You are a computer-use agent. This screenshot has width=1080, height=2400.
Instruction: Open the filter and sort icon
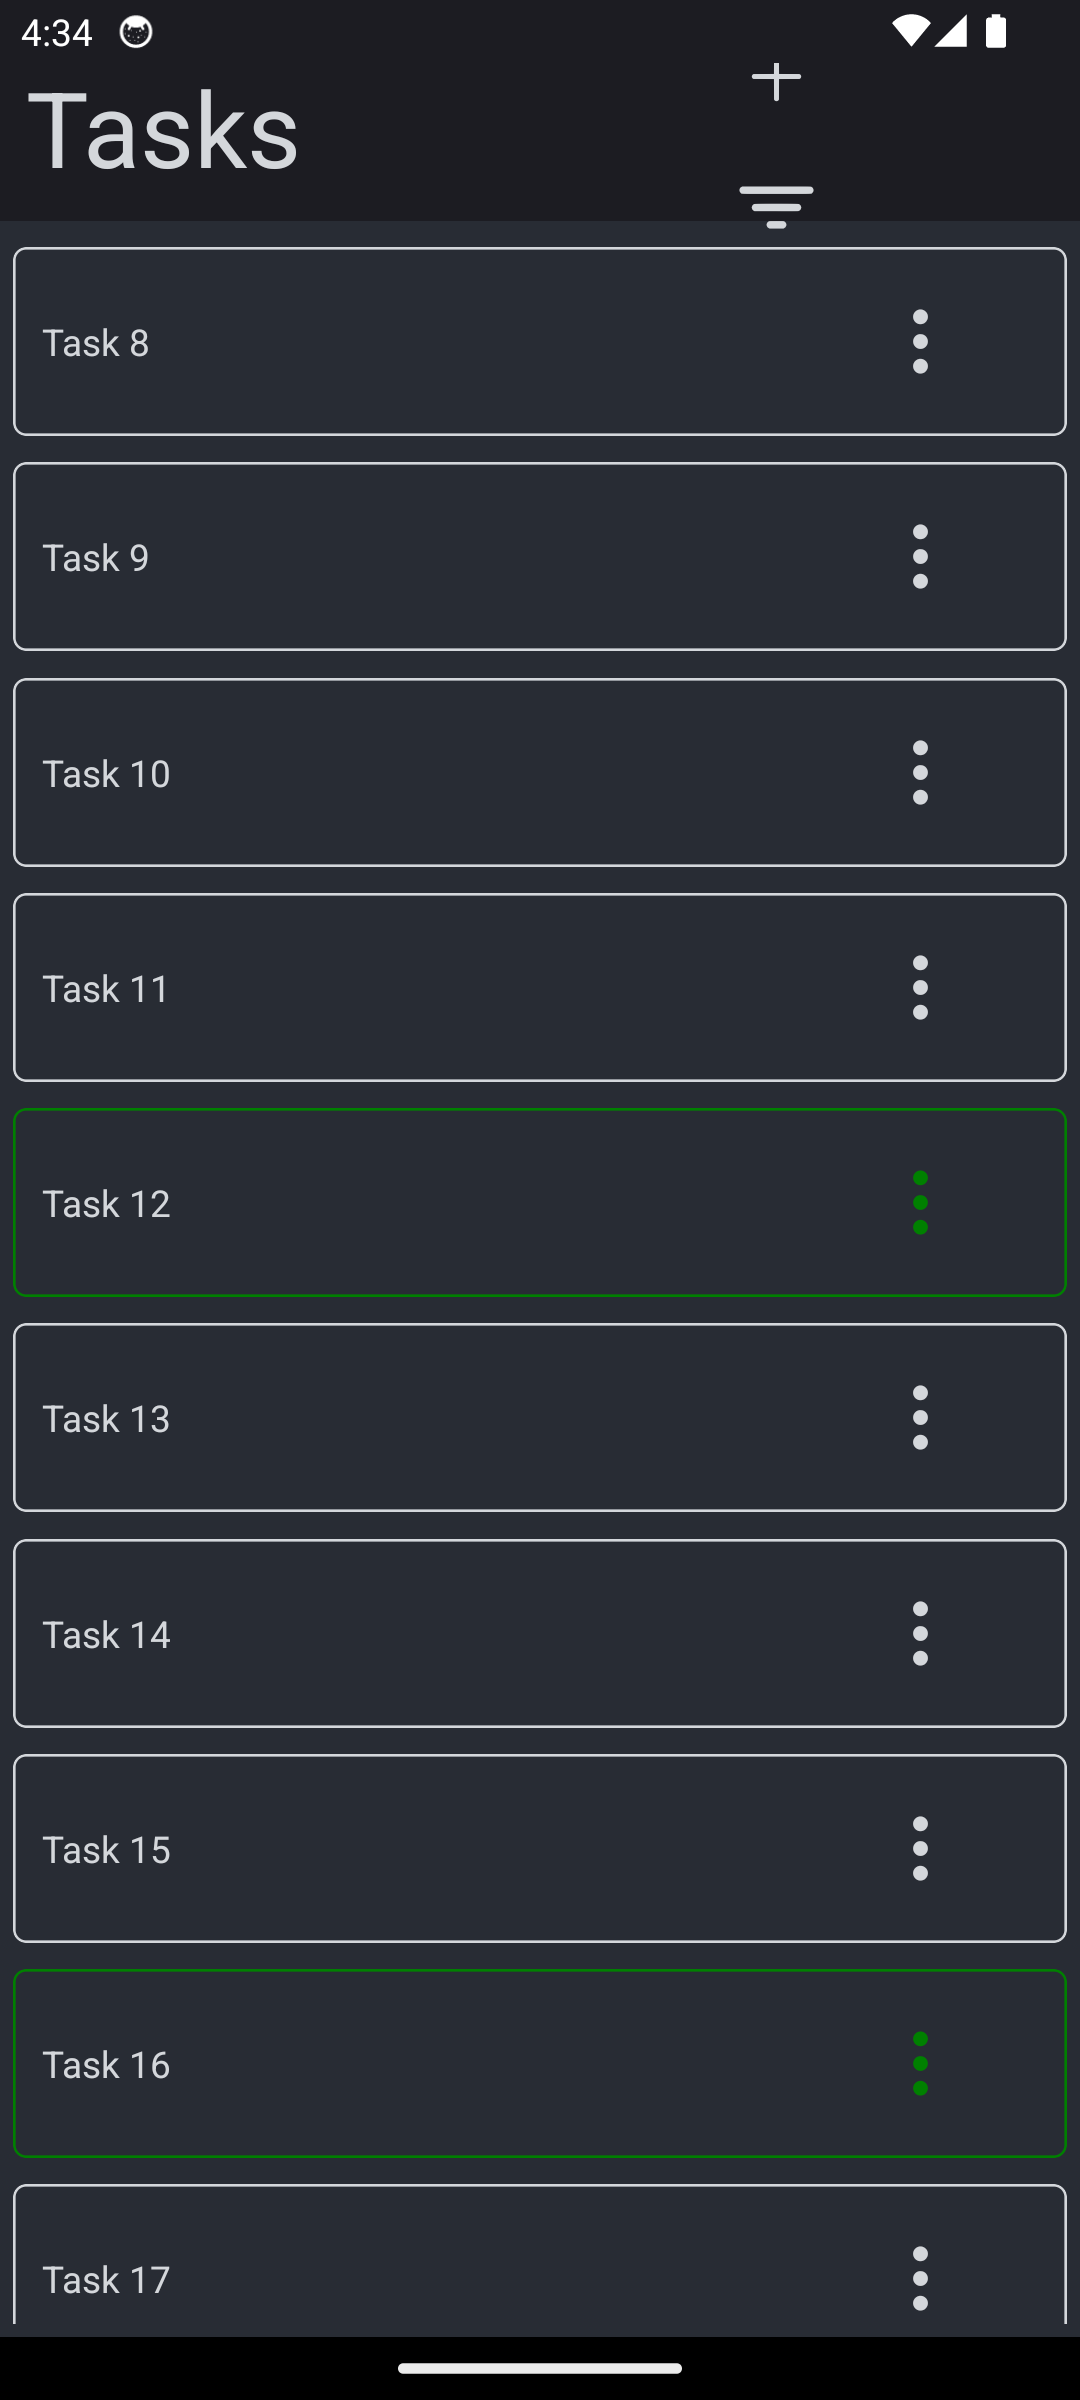pyautogui.click(x=776, y=206)
